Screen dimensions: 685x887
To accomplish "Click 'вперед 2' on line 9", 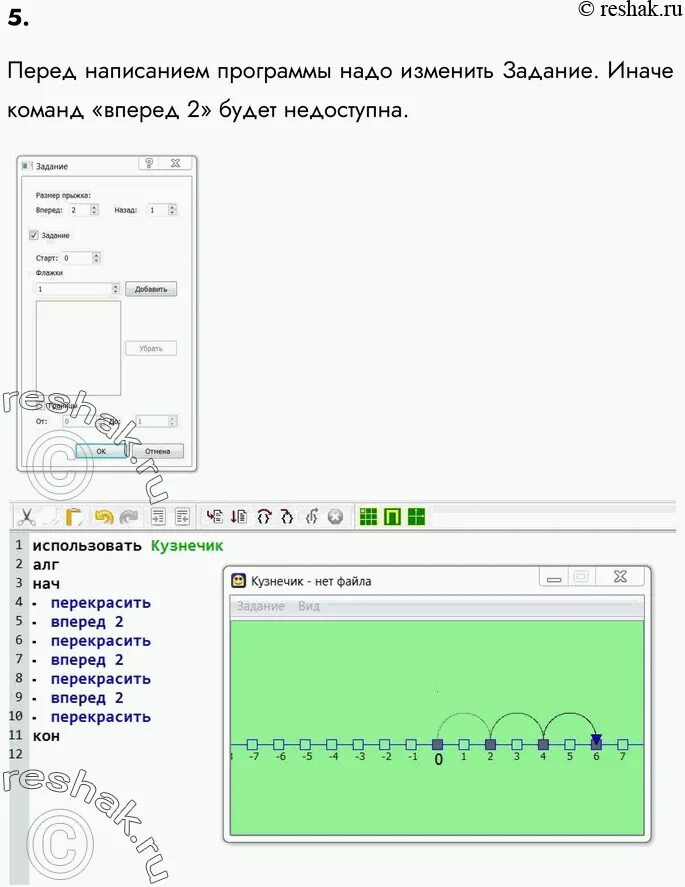I will [x=87, y=697].
